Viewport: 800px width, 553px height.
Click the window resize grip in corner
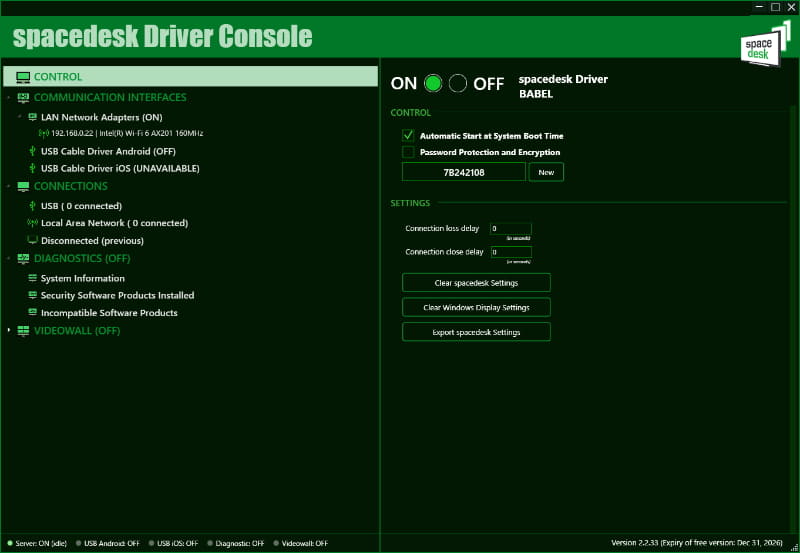[794, 547]
